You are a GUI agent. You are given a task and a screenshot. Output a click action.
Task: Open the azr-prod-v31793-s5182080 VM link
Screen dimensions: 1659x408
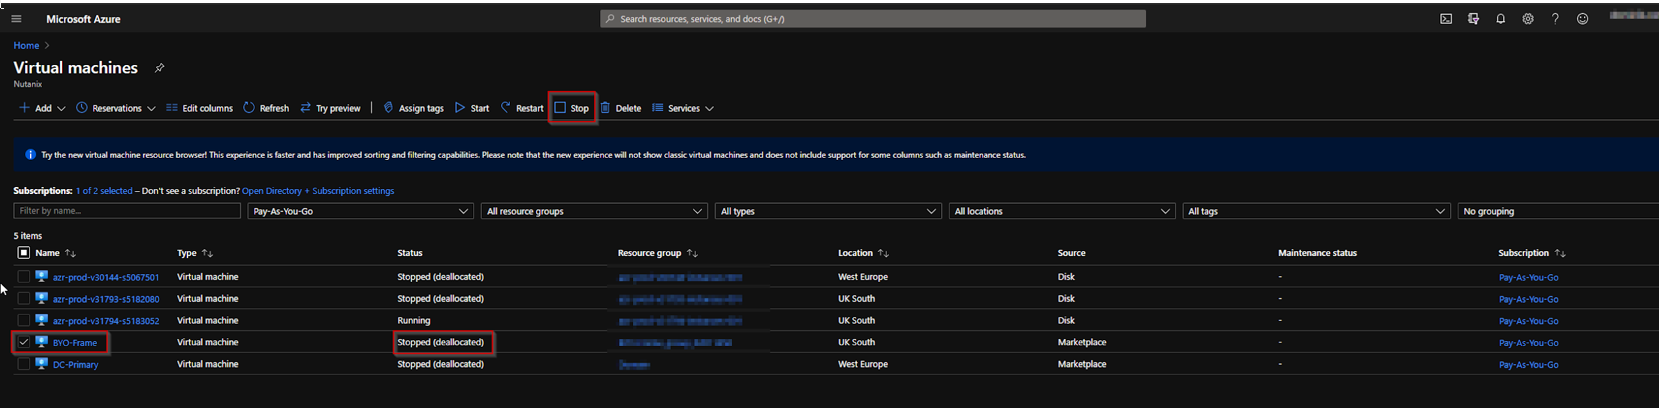coord(106,299)
